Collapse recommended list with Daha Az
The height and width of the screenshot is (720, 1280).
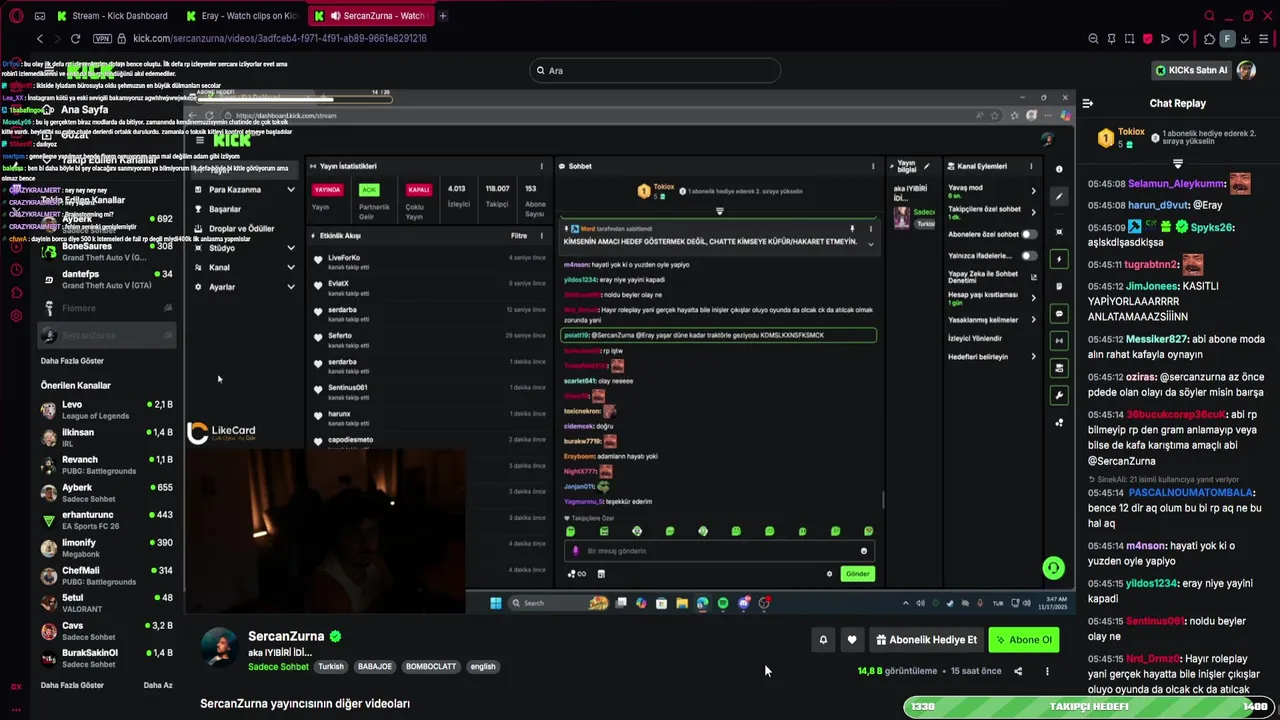158,685
